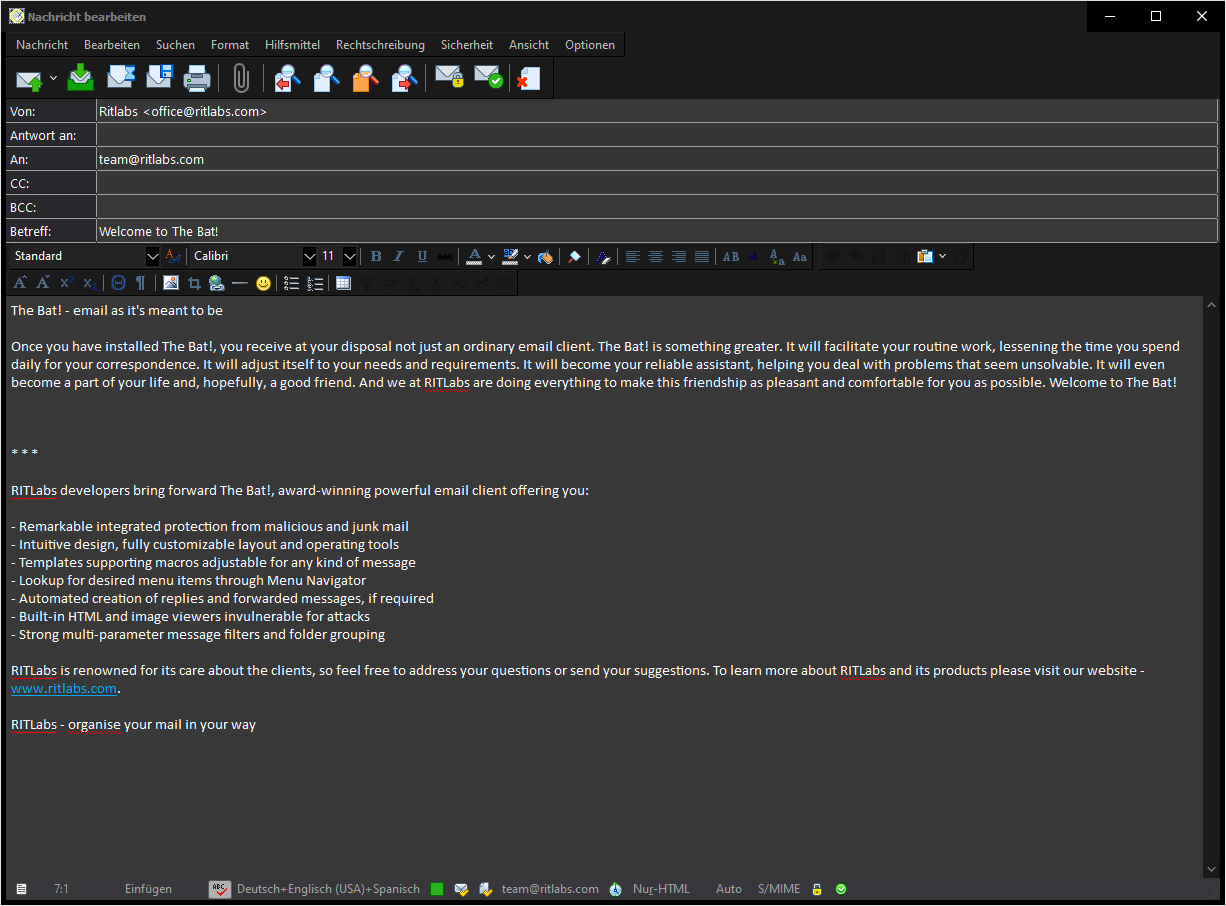Open the Format menu
1226x906 pixels.
(x=230, y=45)
